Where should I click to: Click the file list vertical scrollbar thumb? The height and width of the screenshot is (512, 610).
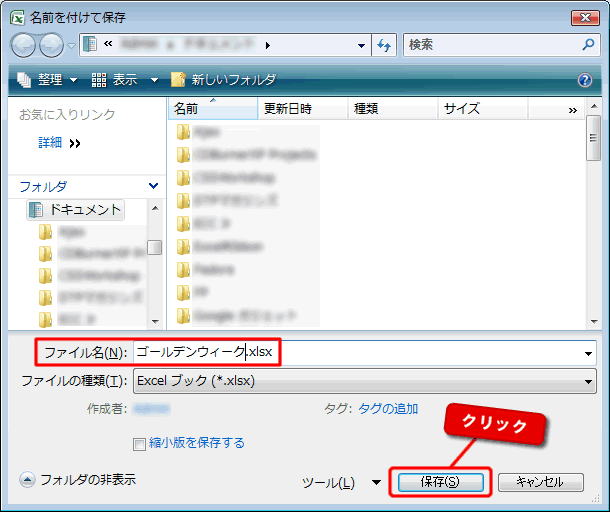pyautogui.click(x=594, y=138)
